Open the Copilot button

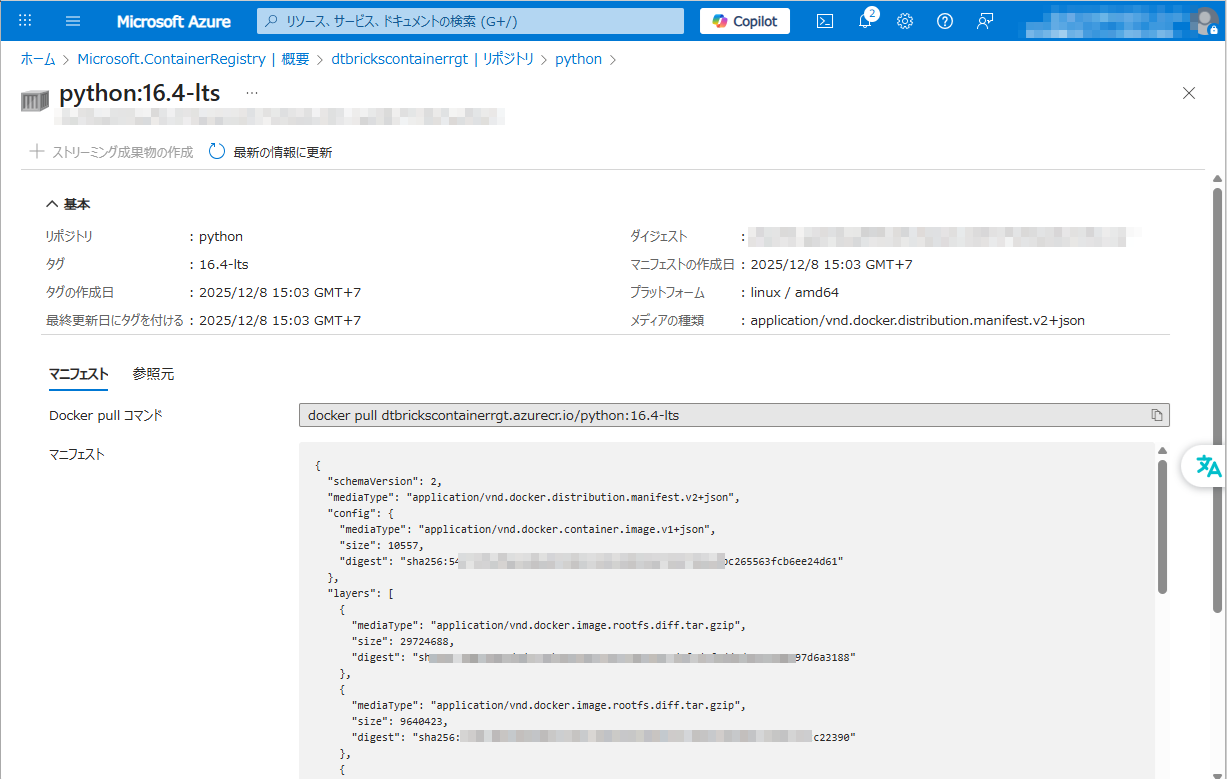point(745,21)
